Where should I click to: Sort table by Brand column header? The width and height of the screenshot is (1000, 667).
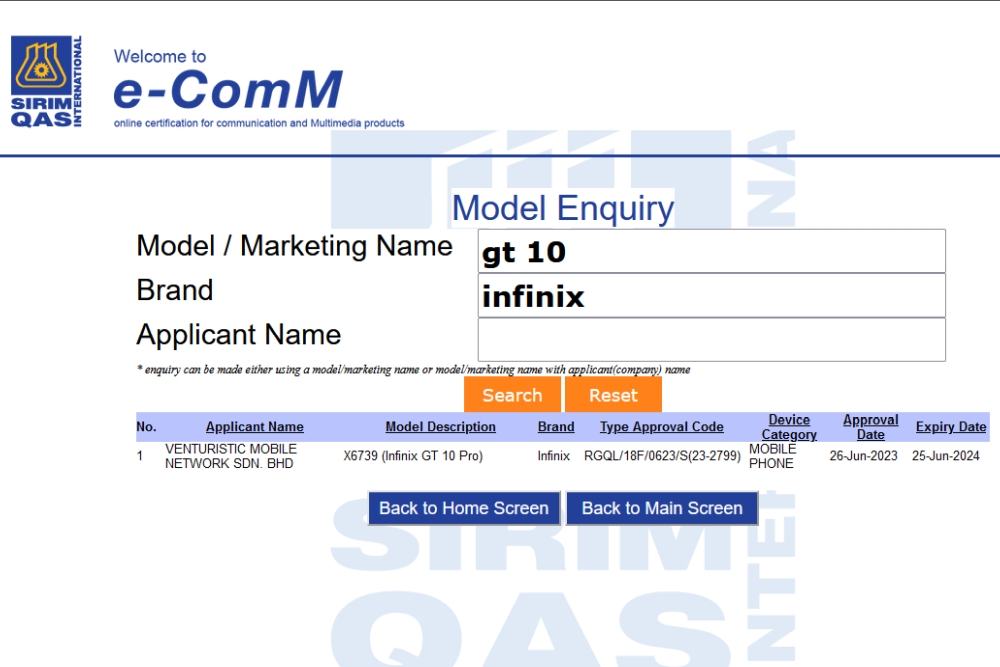point(555,427)
